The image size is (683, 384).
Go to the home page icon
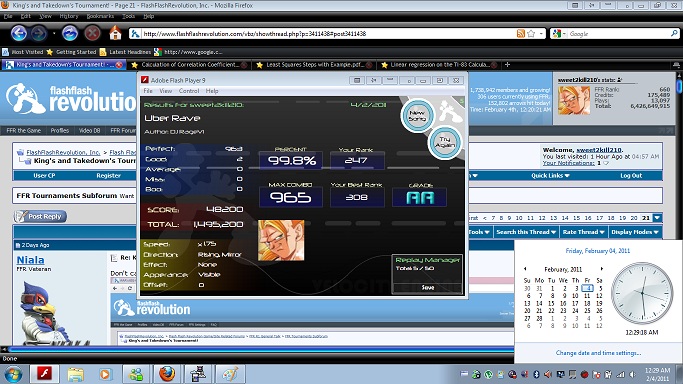[x=115, y=33]
